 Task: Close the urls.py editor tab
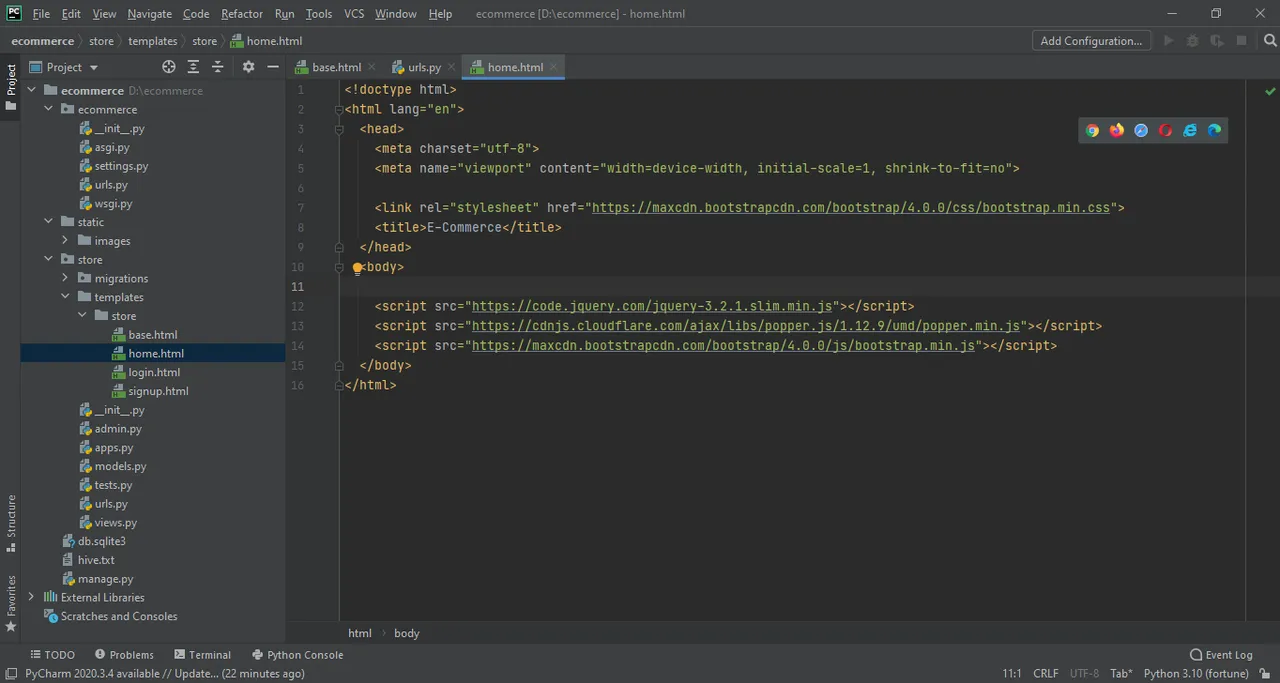451,67
